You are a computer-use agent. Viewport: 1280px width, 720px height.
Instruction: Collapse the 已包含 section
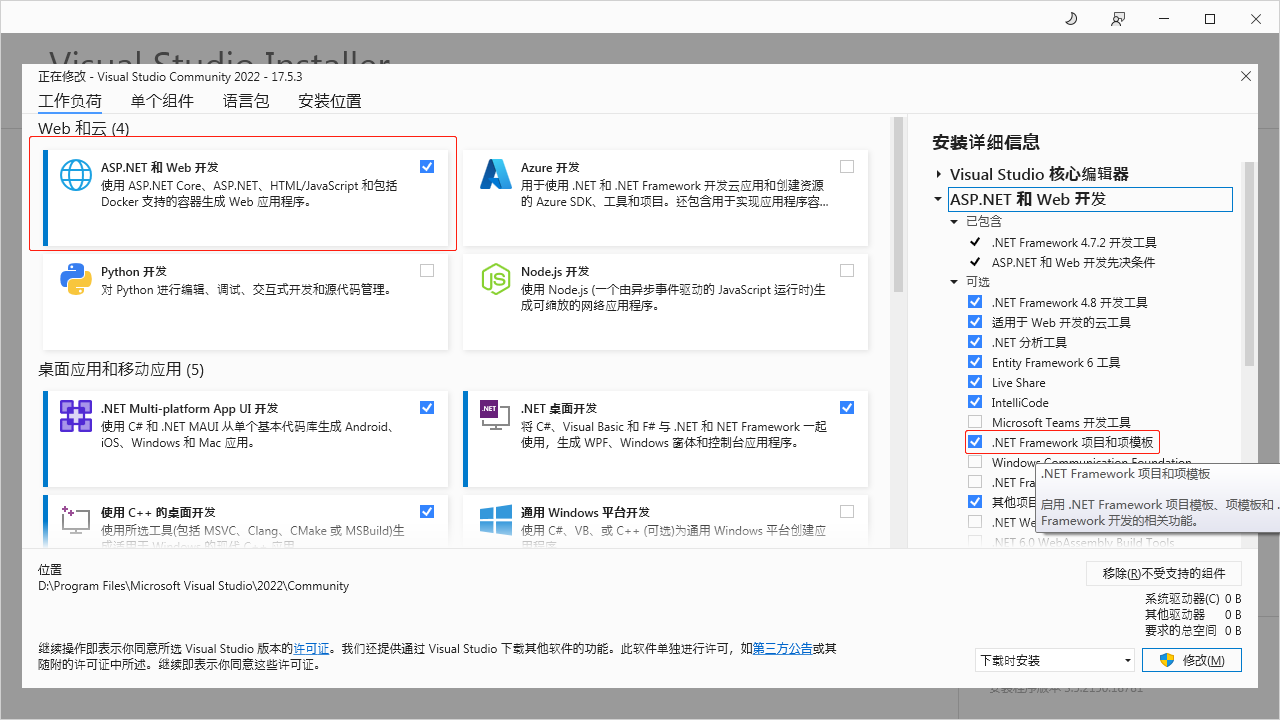tap(955, 222)
